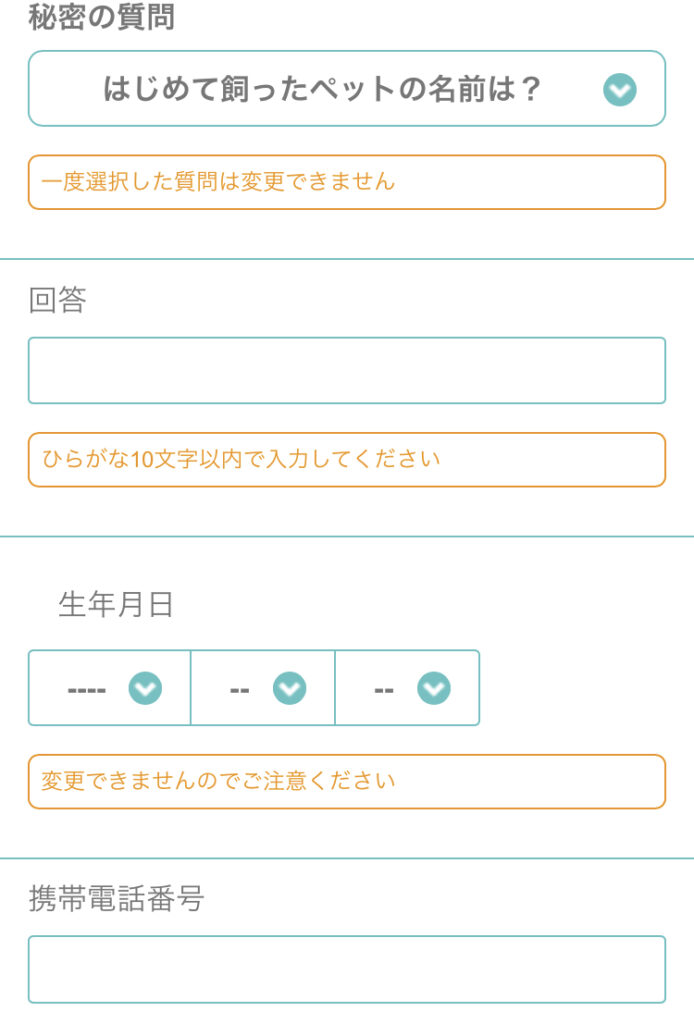Click the 携帯電話番号 field label
This screenshot has width=694, height=1024.
point(116,899)
